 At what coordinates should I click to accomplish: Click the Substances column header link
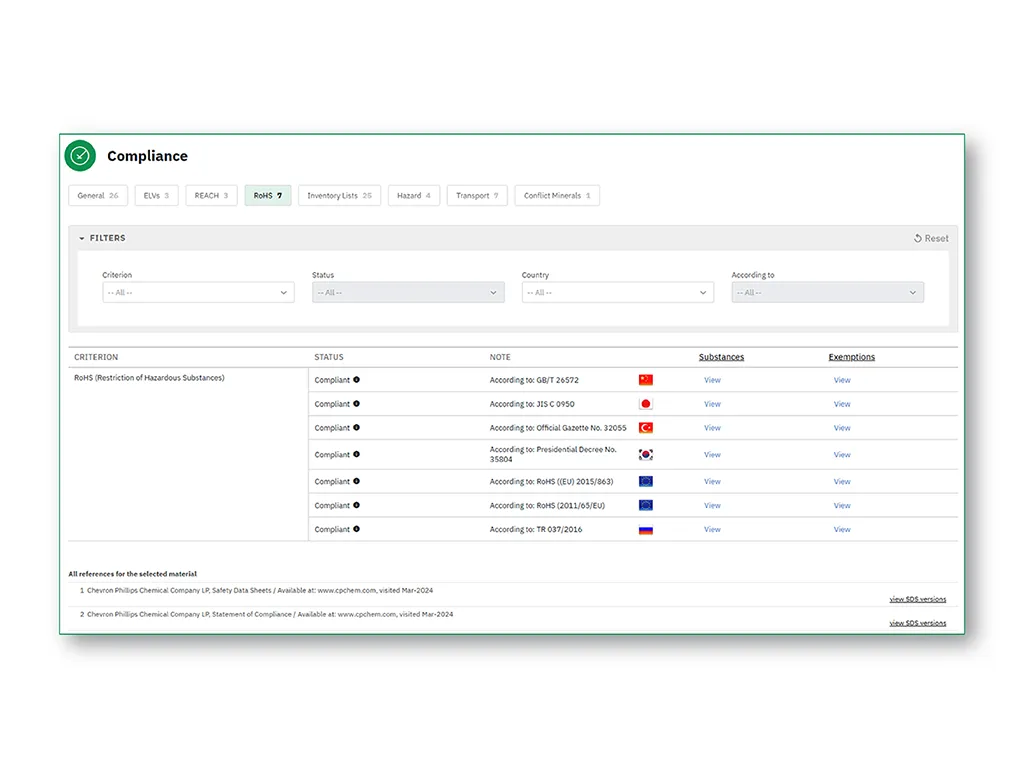pyautogui.click(x=722, y=357)
